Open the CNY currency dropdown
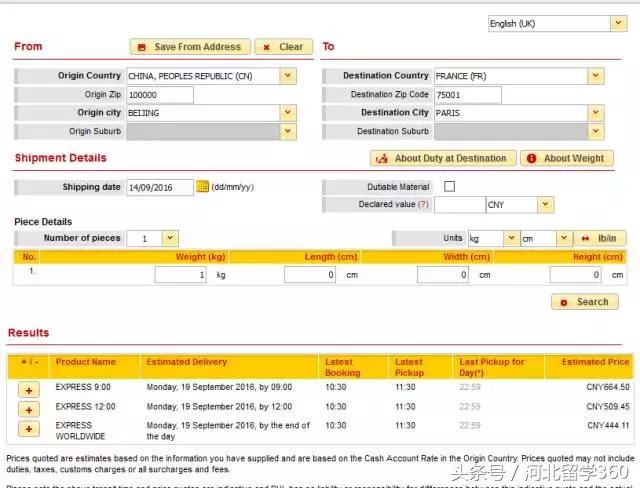The image size is (640, 488). (x=545, y=205)
